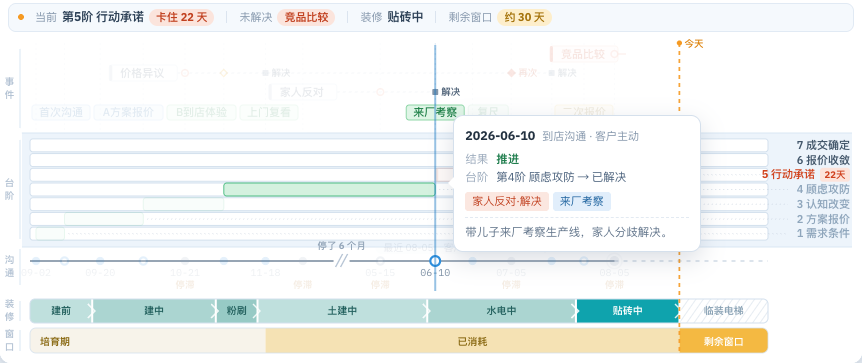Click the 家人反对·解决 tag in tooltip
Image resolution: width=862 pixels, height=363 pixels.
pos(507,201)
